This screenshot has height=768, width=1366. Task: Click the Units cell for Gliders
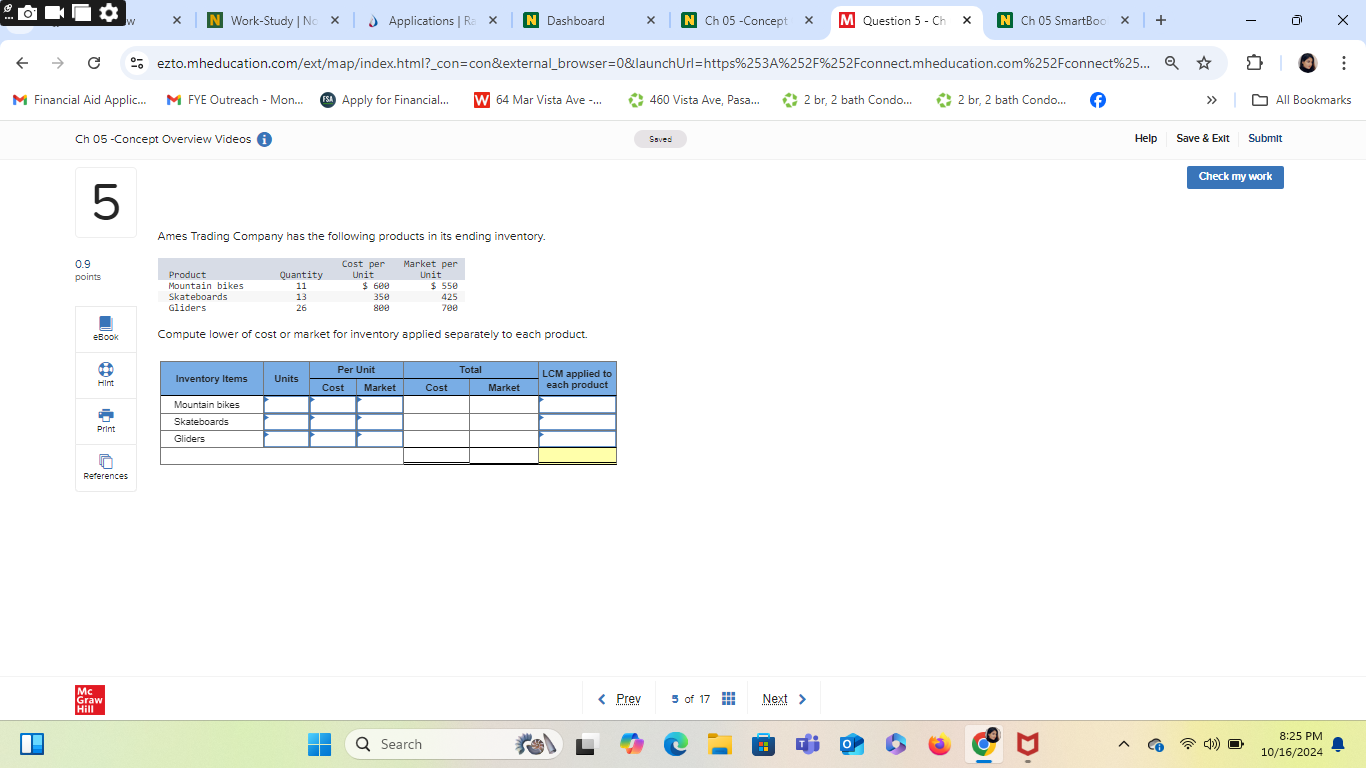287,439
